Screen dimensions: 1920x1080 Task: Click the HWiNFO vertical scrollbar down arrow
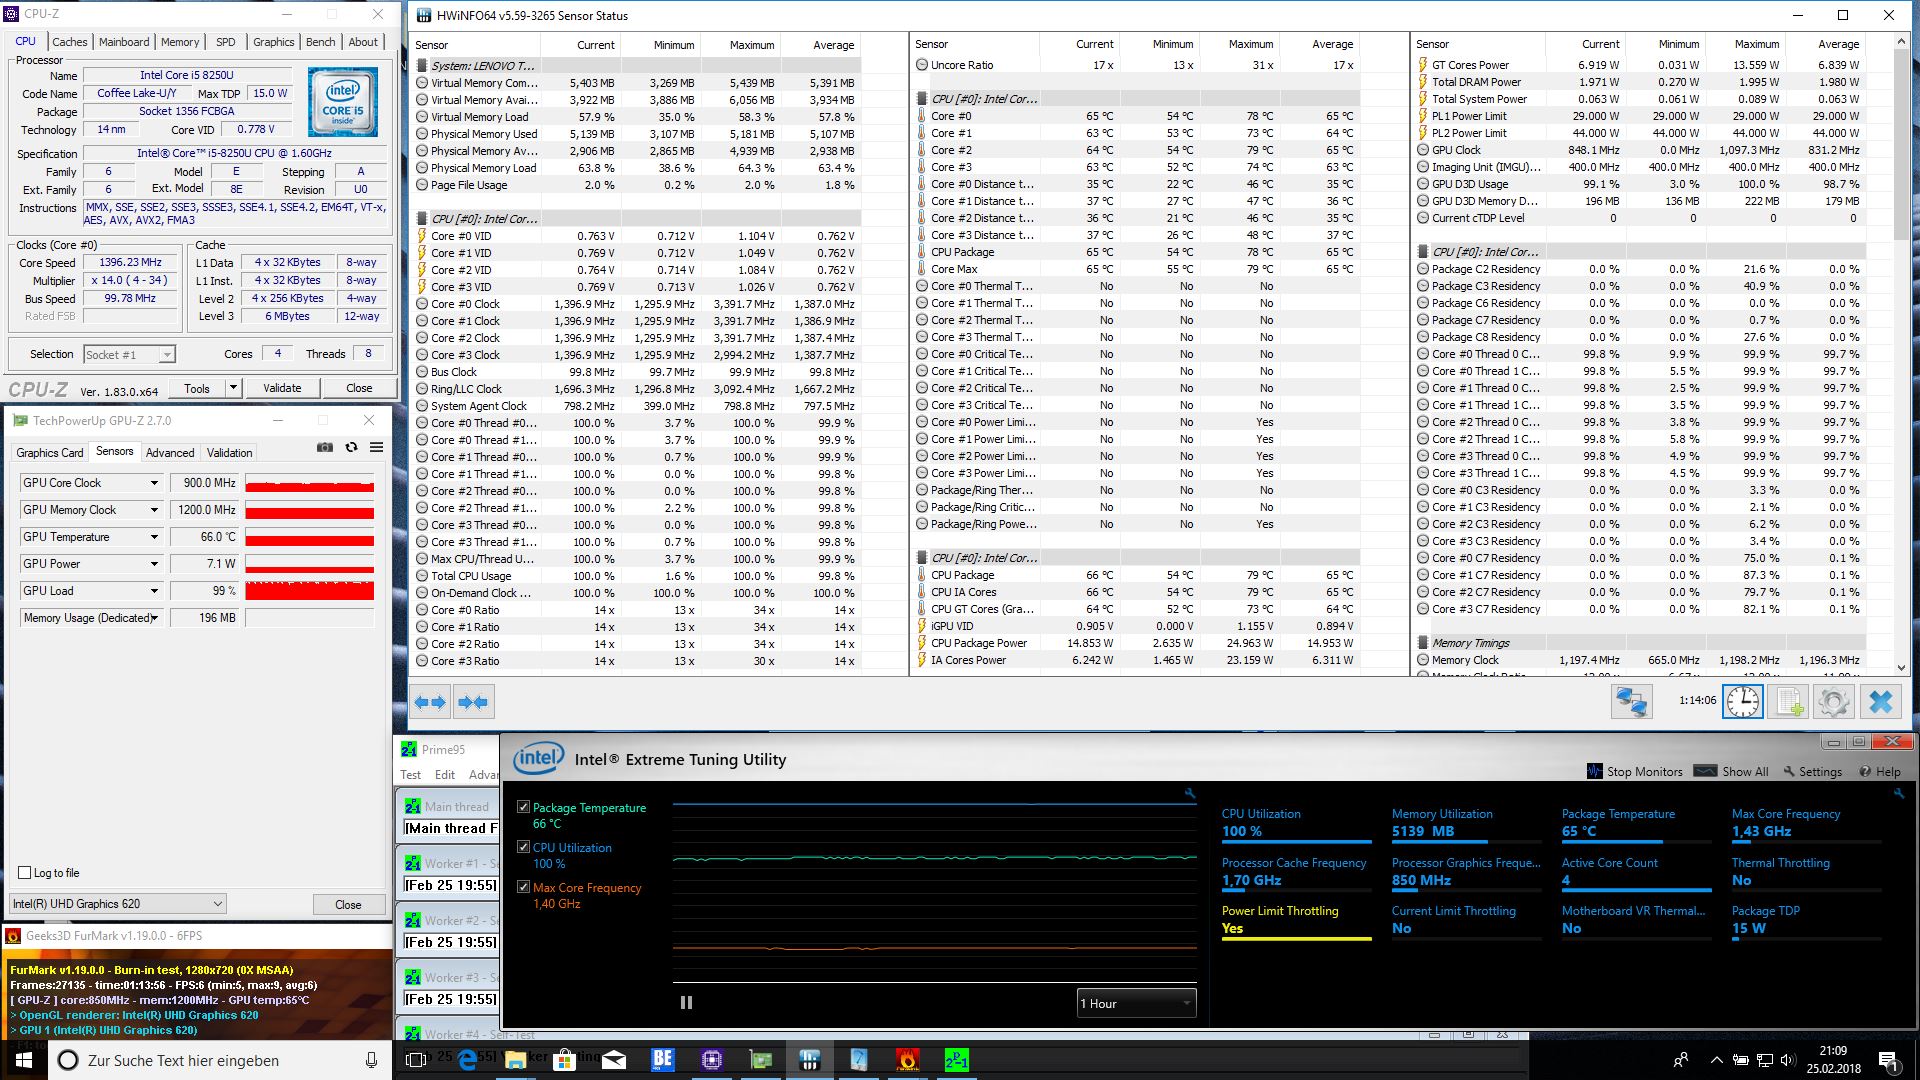[x=1901, y=668]
